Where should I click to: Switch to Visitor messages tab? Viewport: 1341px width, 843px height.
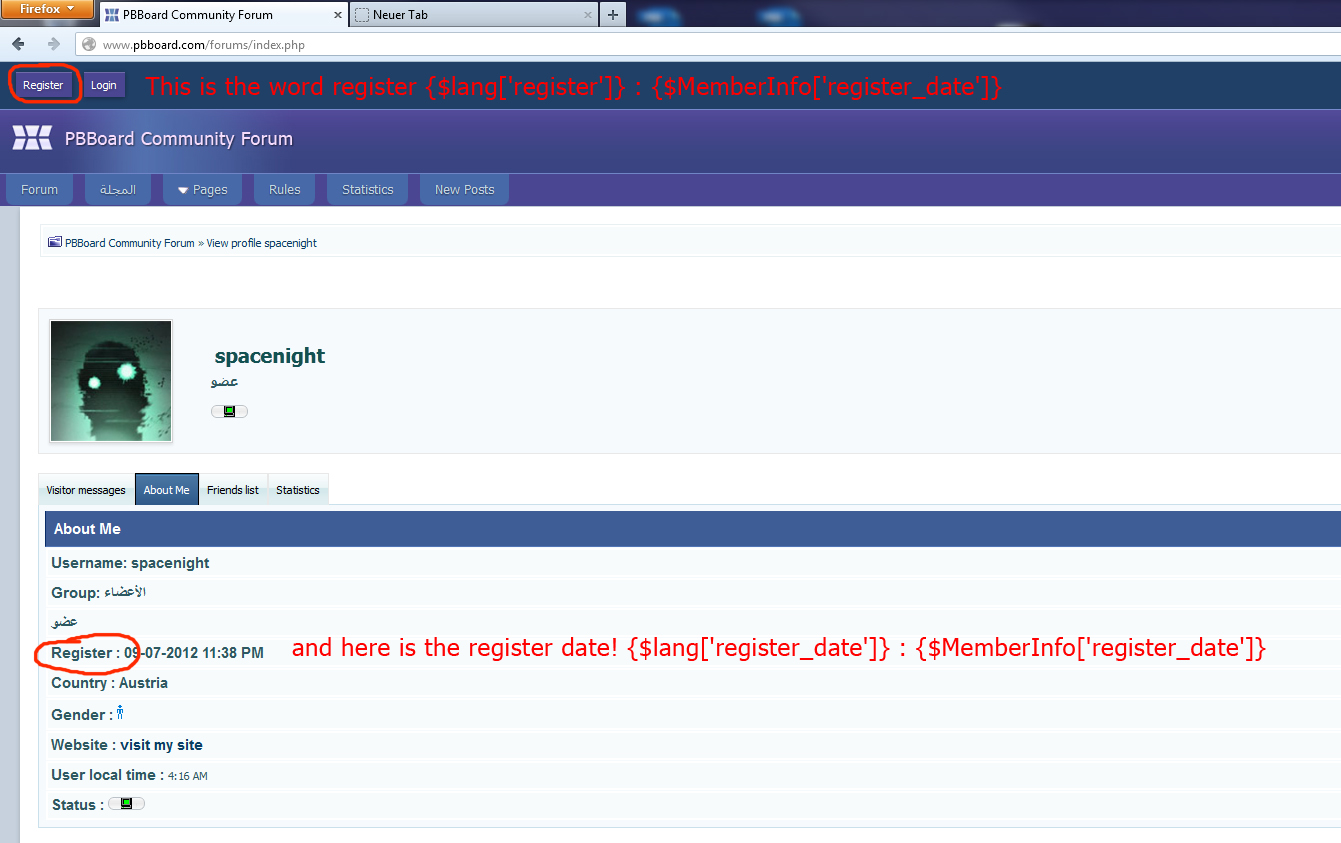pos(86,490)
